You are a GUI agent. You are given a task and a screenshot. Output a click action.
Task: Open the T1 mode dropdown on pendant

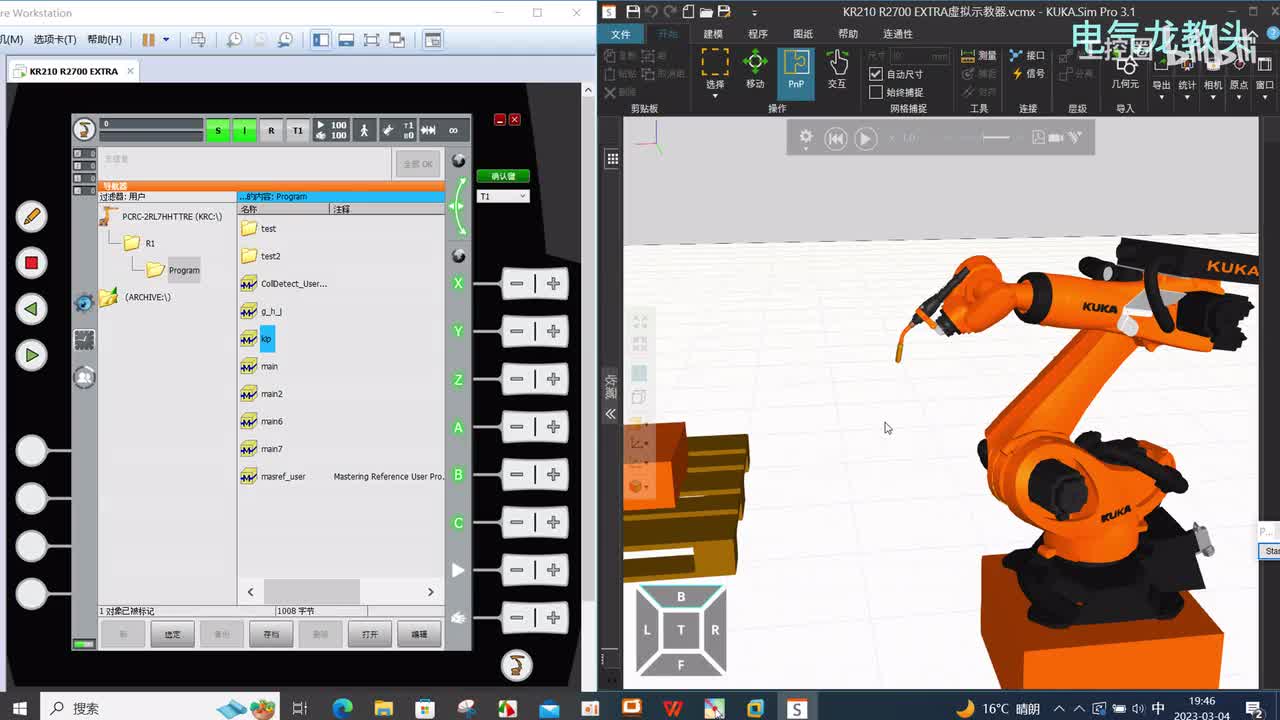point(502,196)
